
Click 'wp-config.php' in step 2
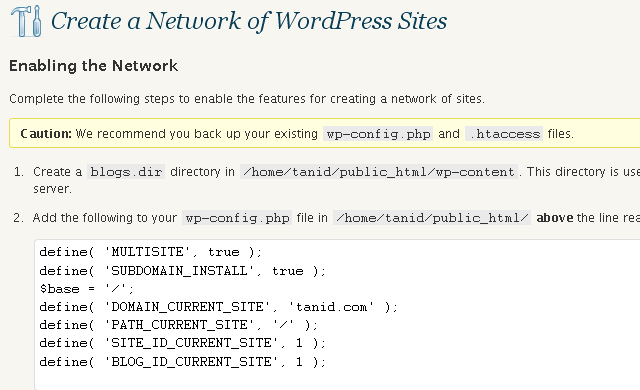[x=237, y=218]
